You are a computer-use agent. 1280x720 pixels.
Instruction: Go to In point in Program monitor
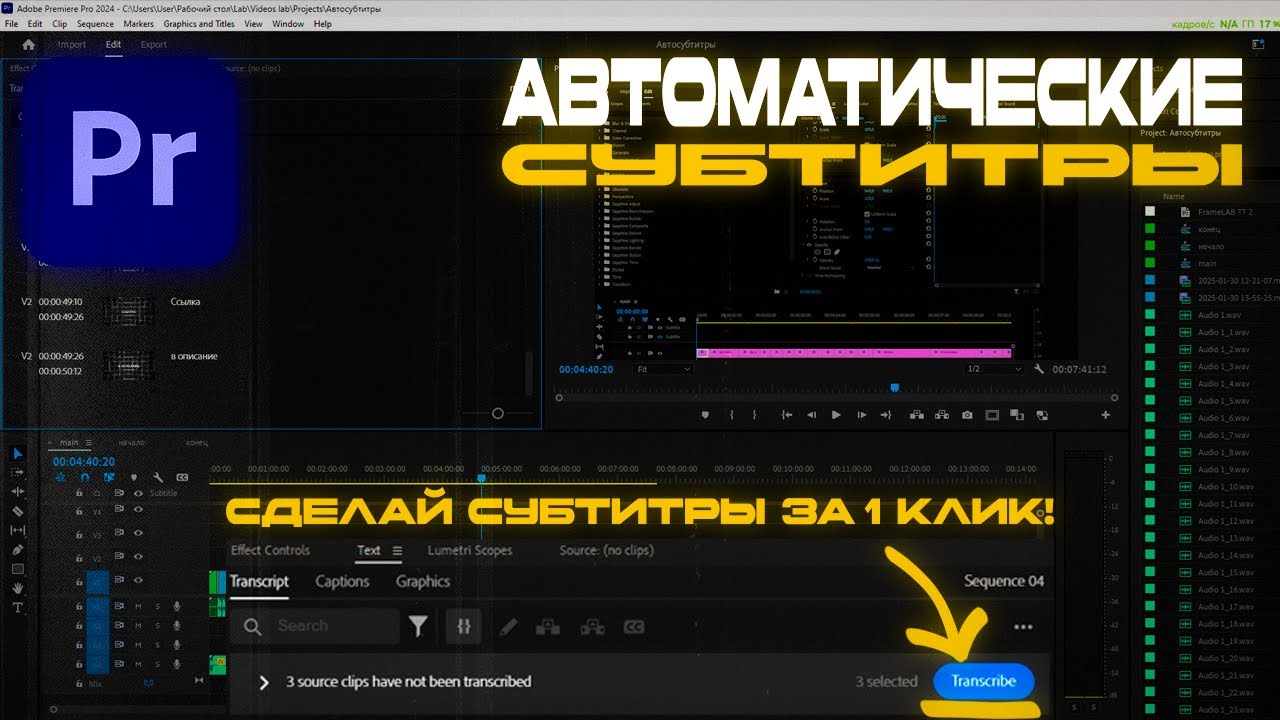click(787, 415)
